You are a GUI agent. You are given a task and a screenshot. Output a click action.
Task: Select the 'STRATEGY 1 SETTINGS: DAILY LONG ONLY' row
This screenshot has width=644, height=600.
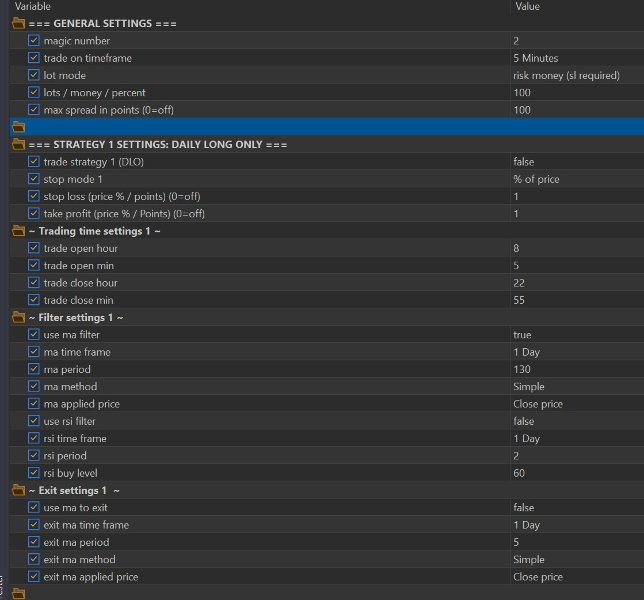[x=327, y=144]
